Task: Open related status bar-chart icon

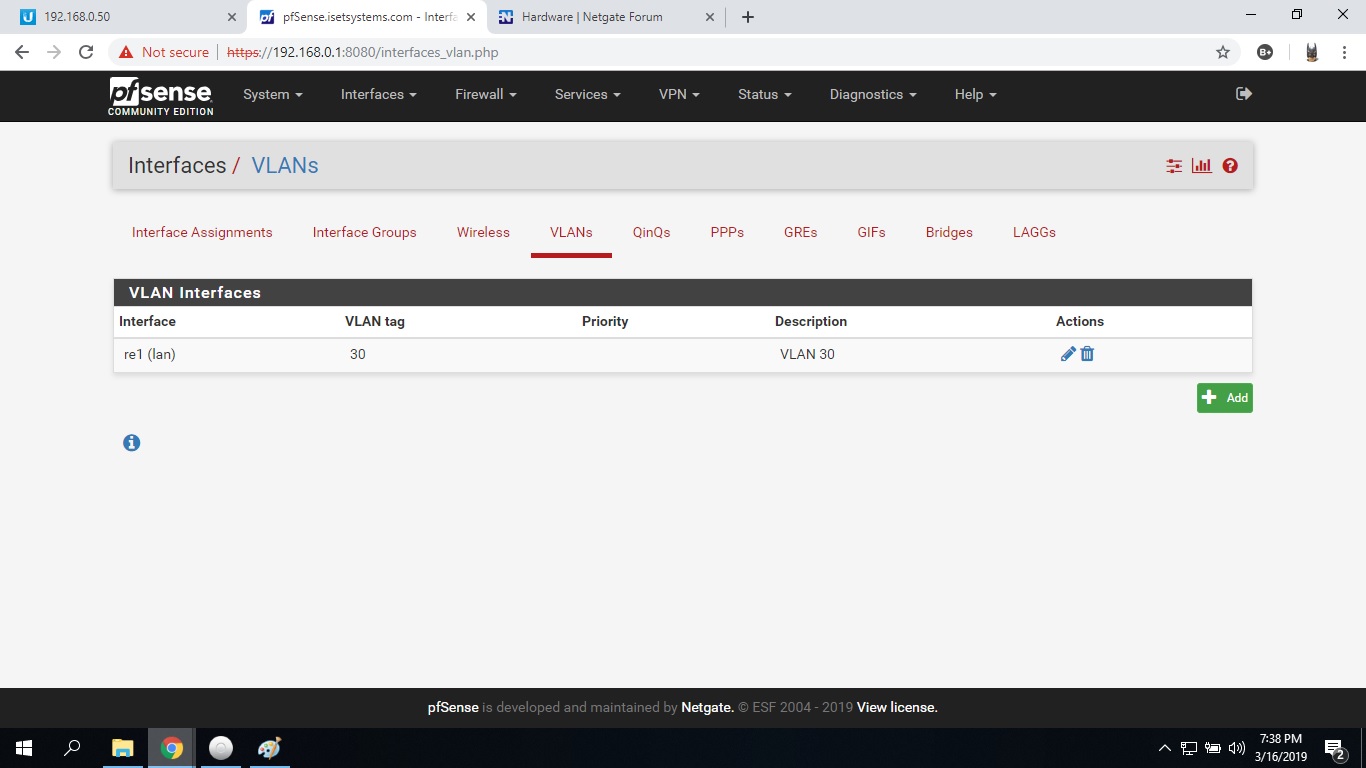Action: (x=1202, y=166)
